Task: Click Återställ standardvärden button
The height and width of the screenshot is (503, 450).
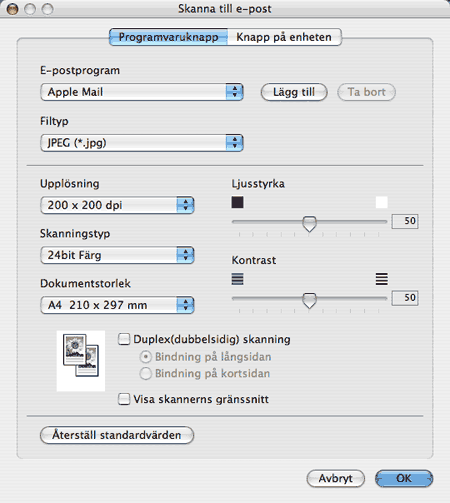Action: click(117, 435)
